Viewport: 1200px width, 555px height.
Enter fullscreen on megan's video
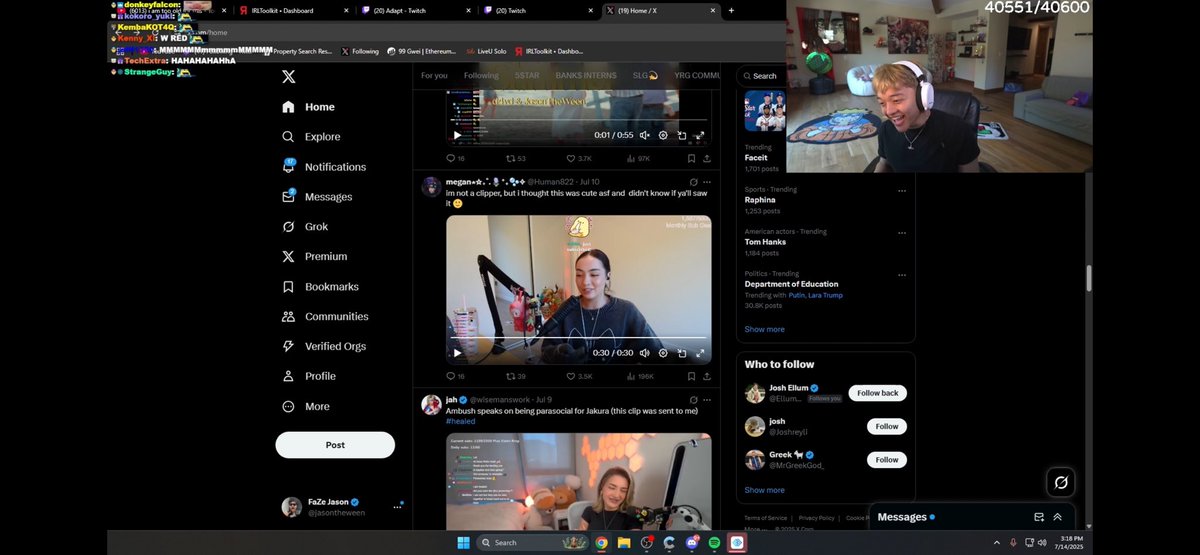pos(700,353)
